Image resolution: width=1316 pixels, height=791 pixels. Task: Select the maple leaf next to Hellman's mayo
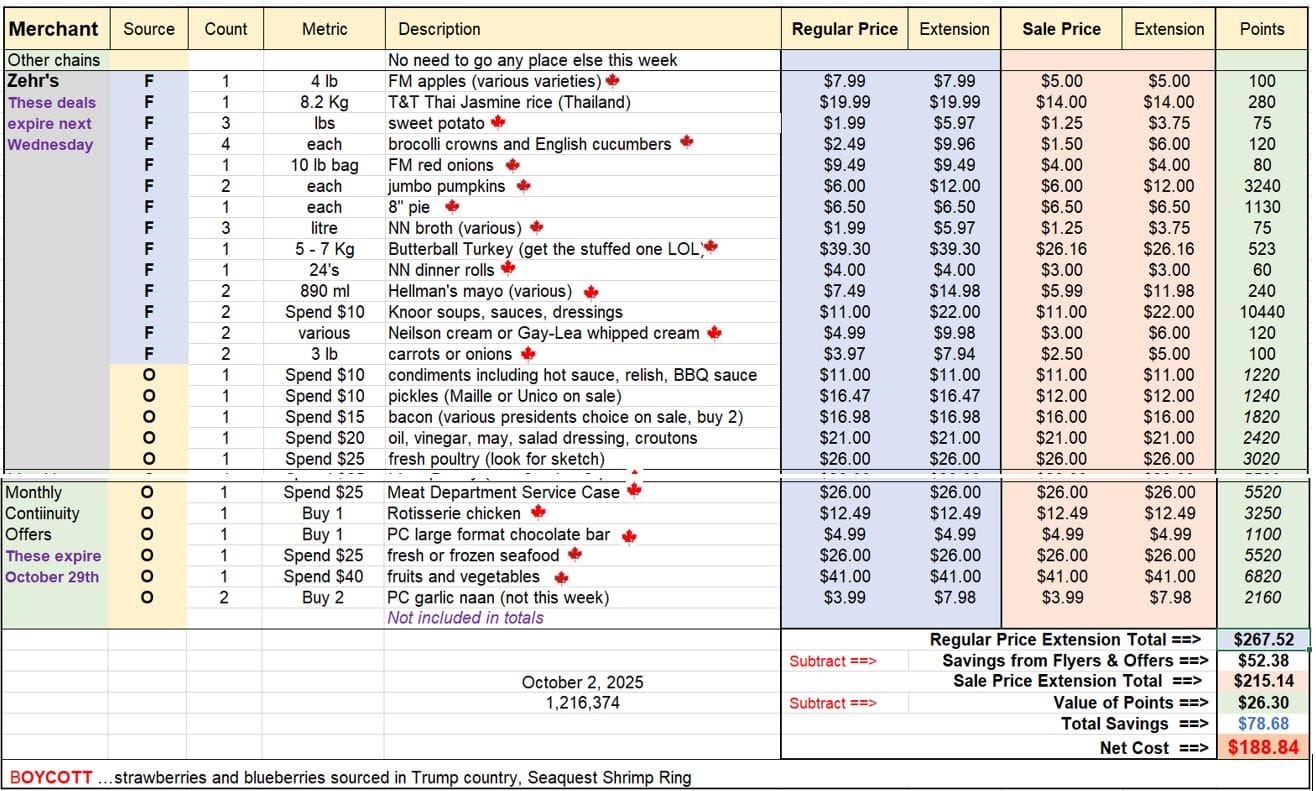(590, 292)
